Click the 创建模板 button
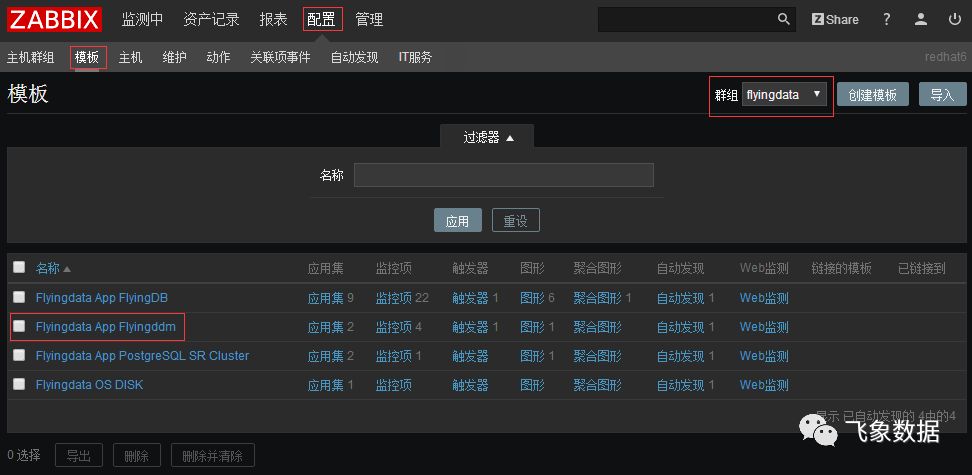Image resolution: width=972 pixels, height=475 pixels. 873,95
